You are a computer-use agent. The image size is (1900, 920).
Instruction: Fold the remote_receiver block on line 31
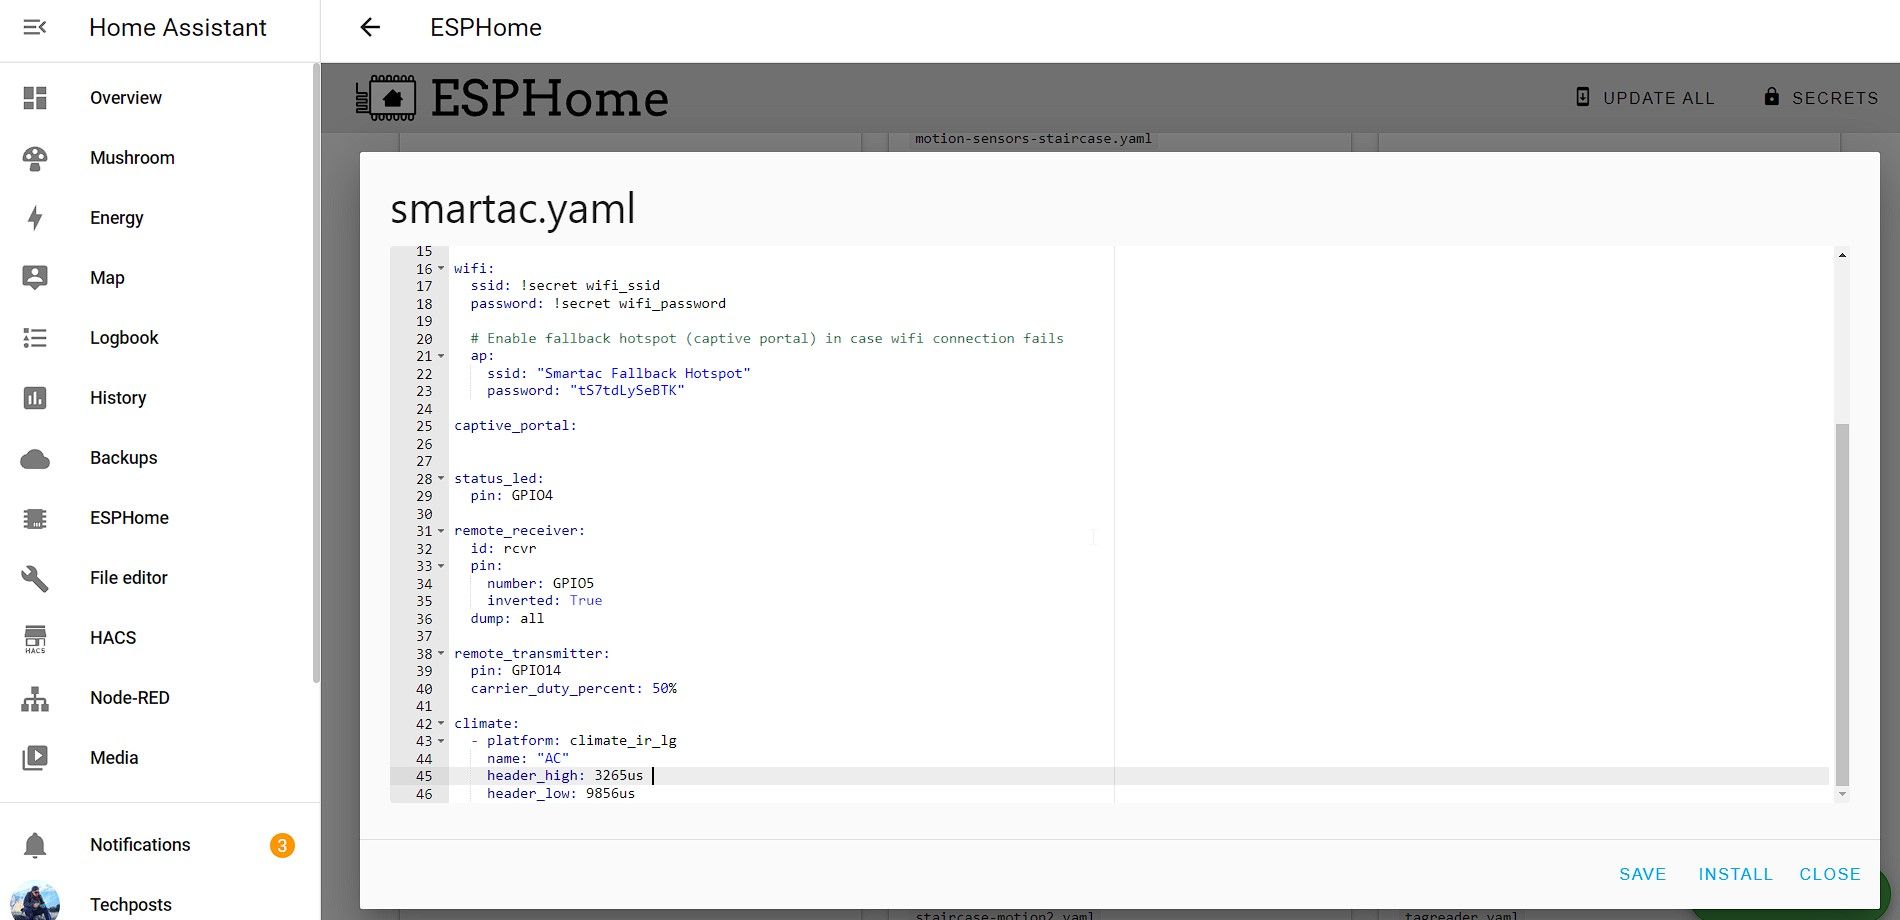coord(441,531)
